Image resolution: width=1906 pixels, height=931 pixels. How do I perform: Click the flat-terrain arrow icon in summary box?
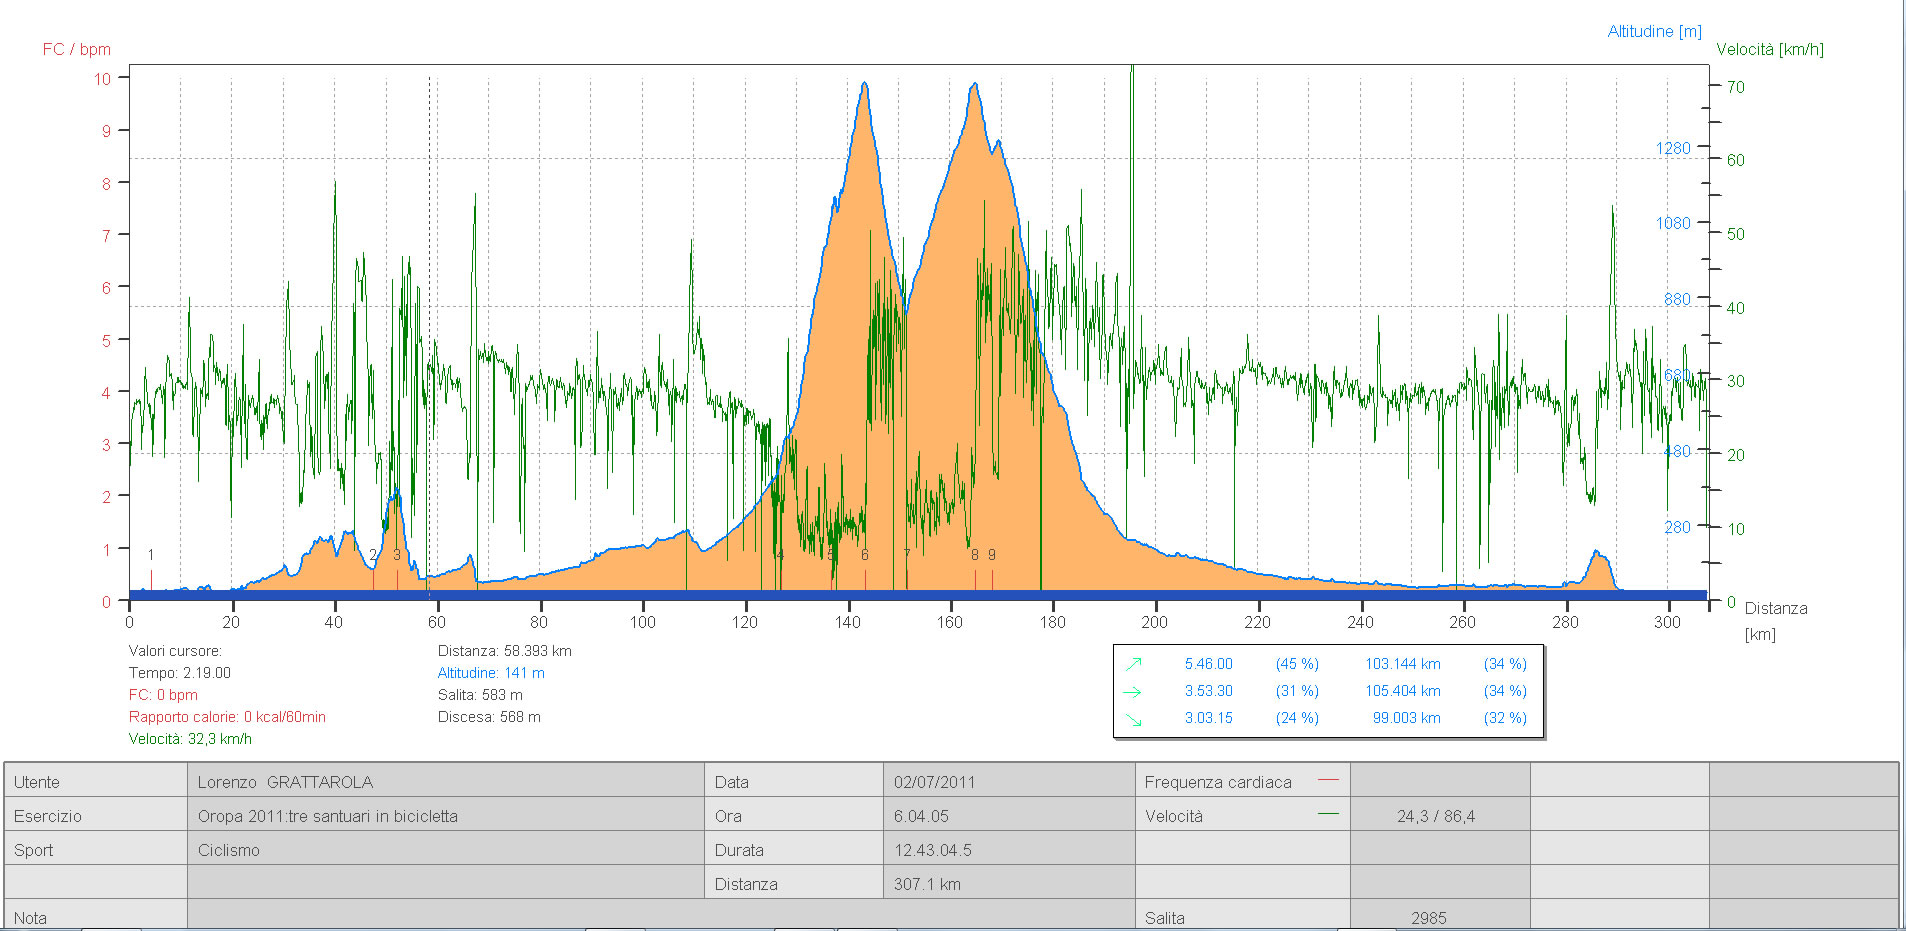1133,691
